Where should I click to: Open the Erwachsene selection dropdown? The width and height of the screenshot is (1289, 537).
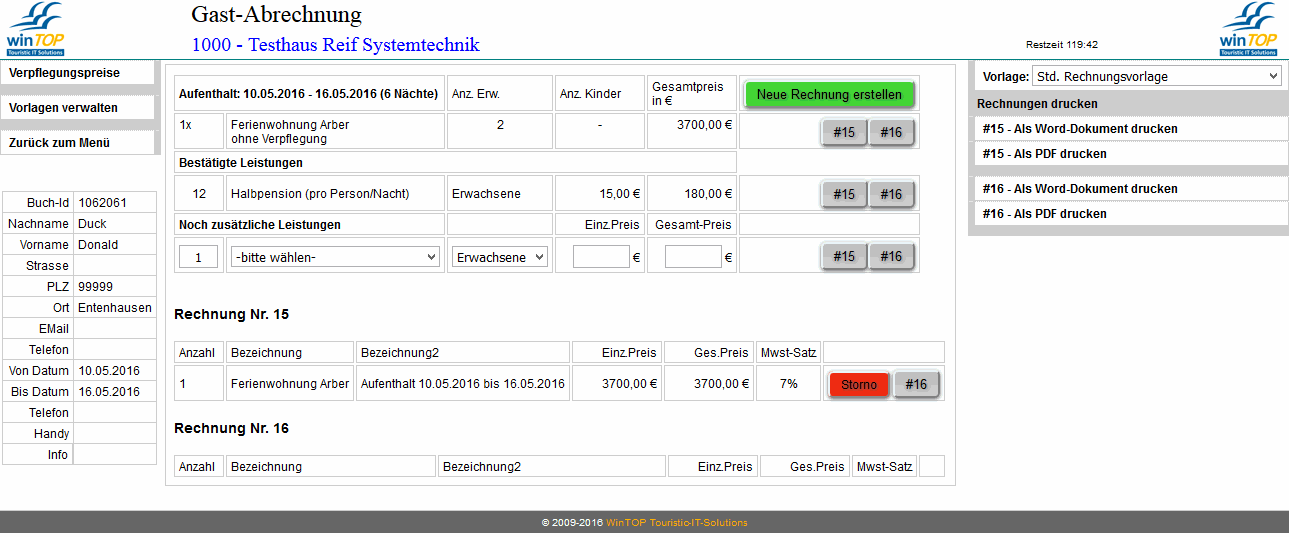tap(499, 257)
